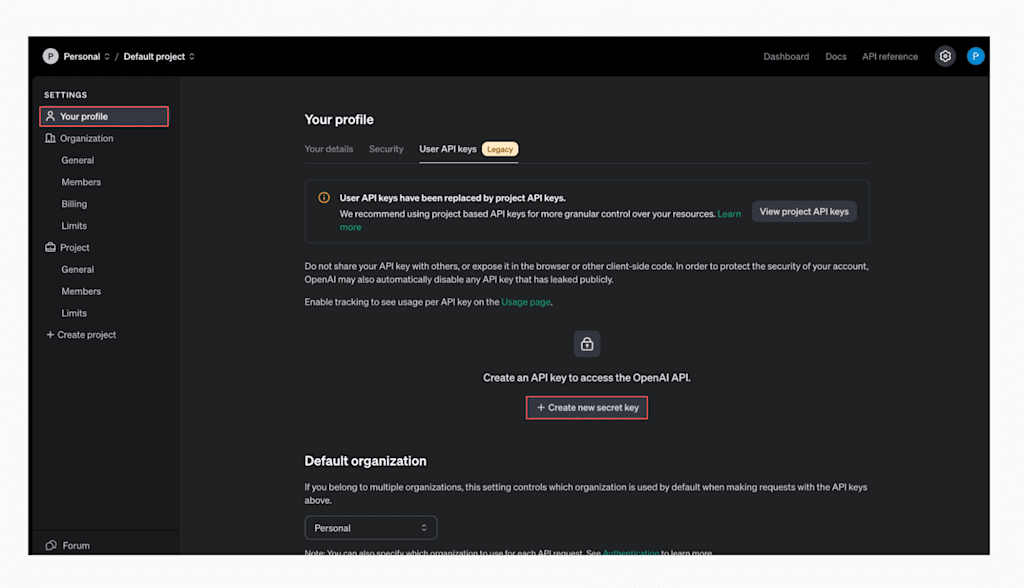Expand the Personal organization switcher
1024x588 pixels.
(86, 56)
